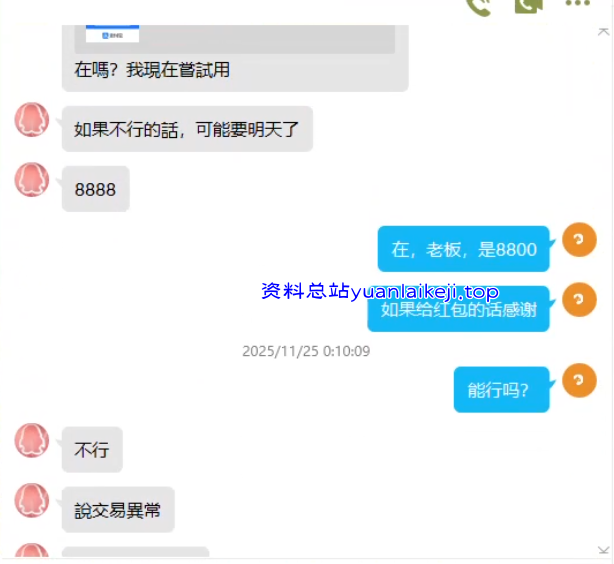Screen dimensions: 614x564
Task: Click the 2025/11/25 0:10:09 timestamp
Action: point(306,351)
